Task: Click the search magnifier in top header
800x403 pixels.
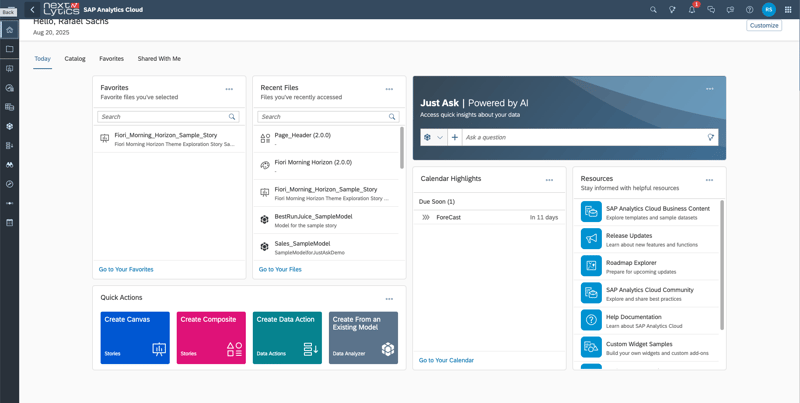Action: pos(653,10)
